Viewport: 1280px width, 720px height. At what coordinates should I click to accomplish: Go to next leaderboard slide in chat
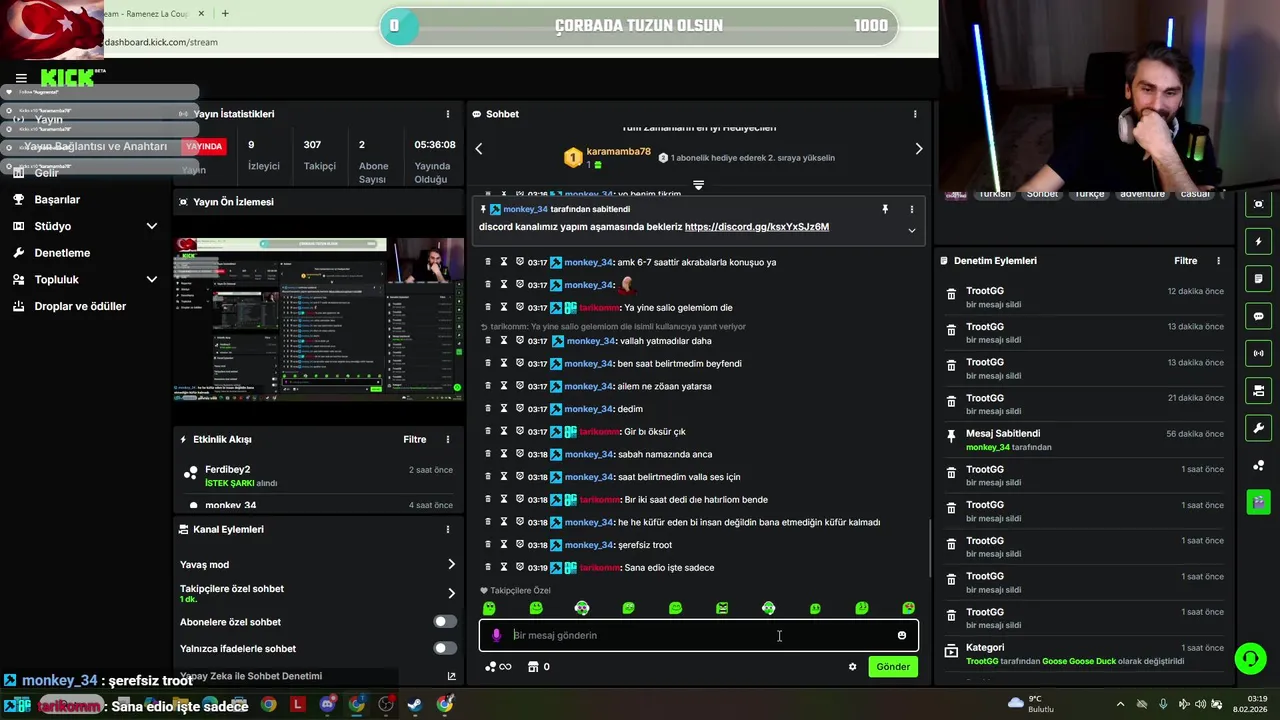click(919, 149)
